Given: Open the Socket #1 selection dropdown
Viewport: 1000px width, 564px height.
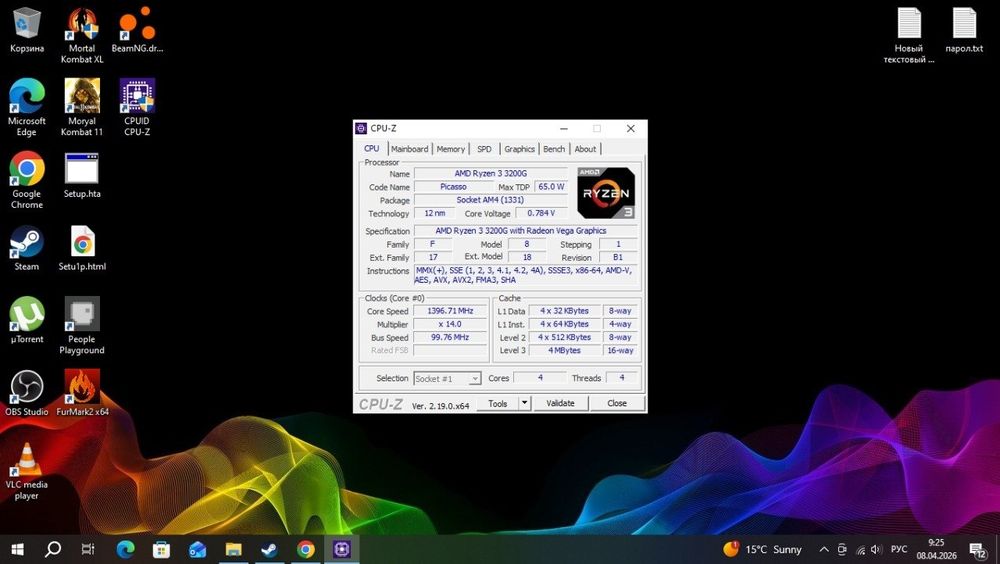Looking at the screenshot, I should coord(446,378).
